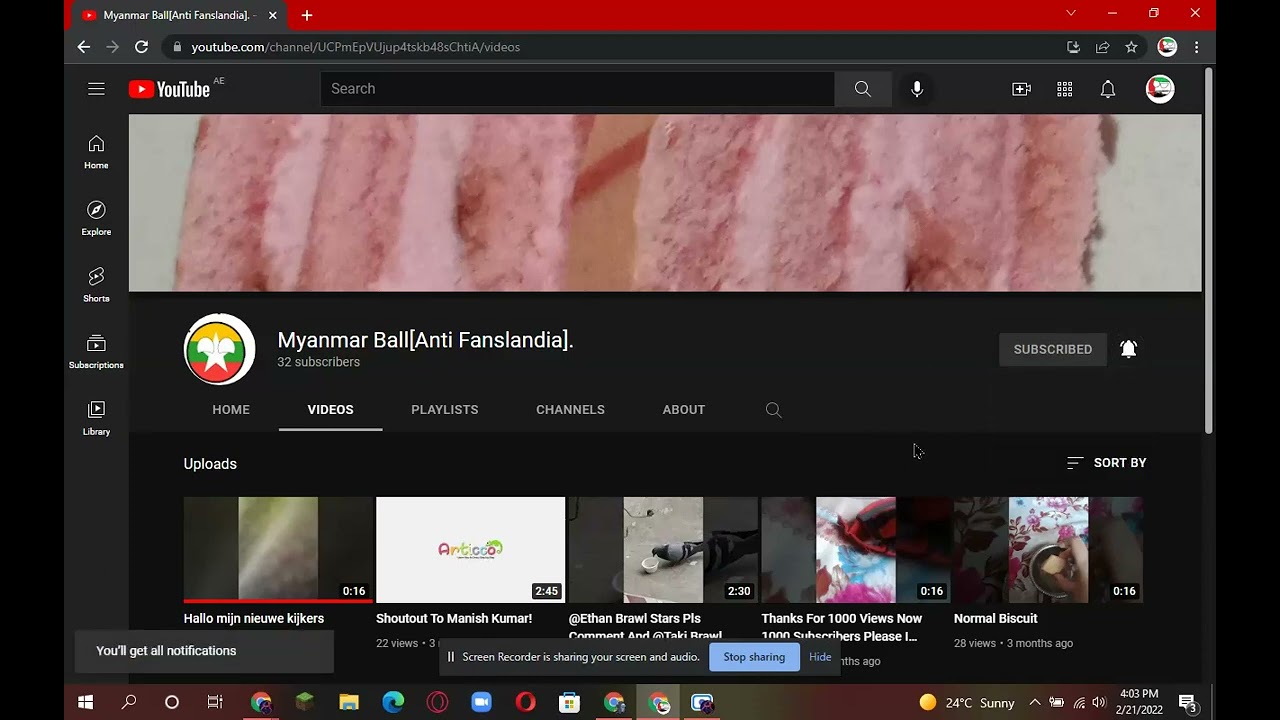Viewport: 1280px width, 720px height.
Task: Click the Normal Biscuit video thumbnail
Action: click(x=1048, y=550)
